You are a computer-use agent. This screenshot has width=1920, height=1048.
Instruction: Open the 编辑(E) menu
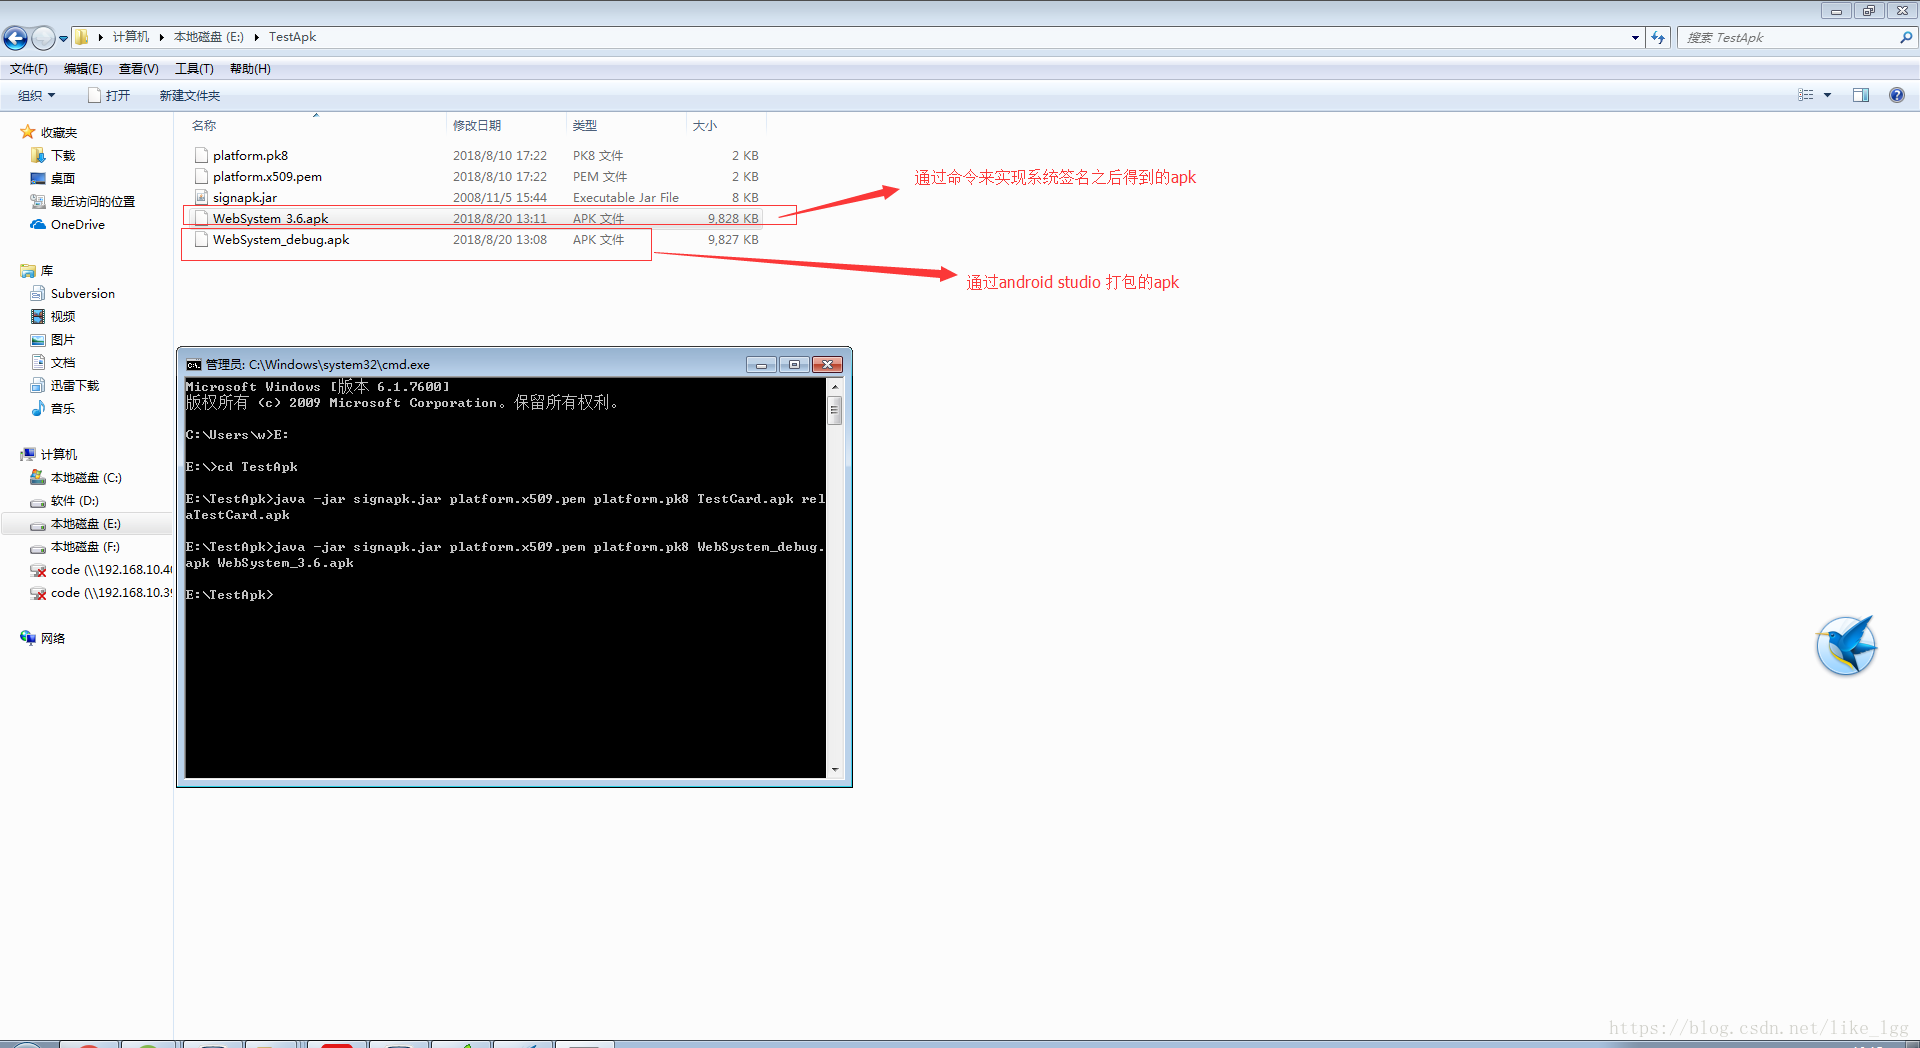tap(83, 69)
